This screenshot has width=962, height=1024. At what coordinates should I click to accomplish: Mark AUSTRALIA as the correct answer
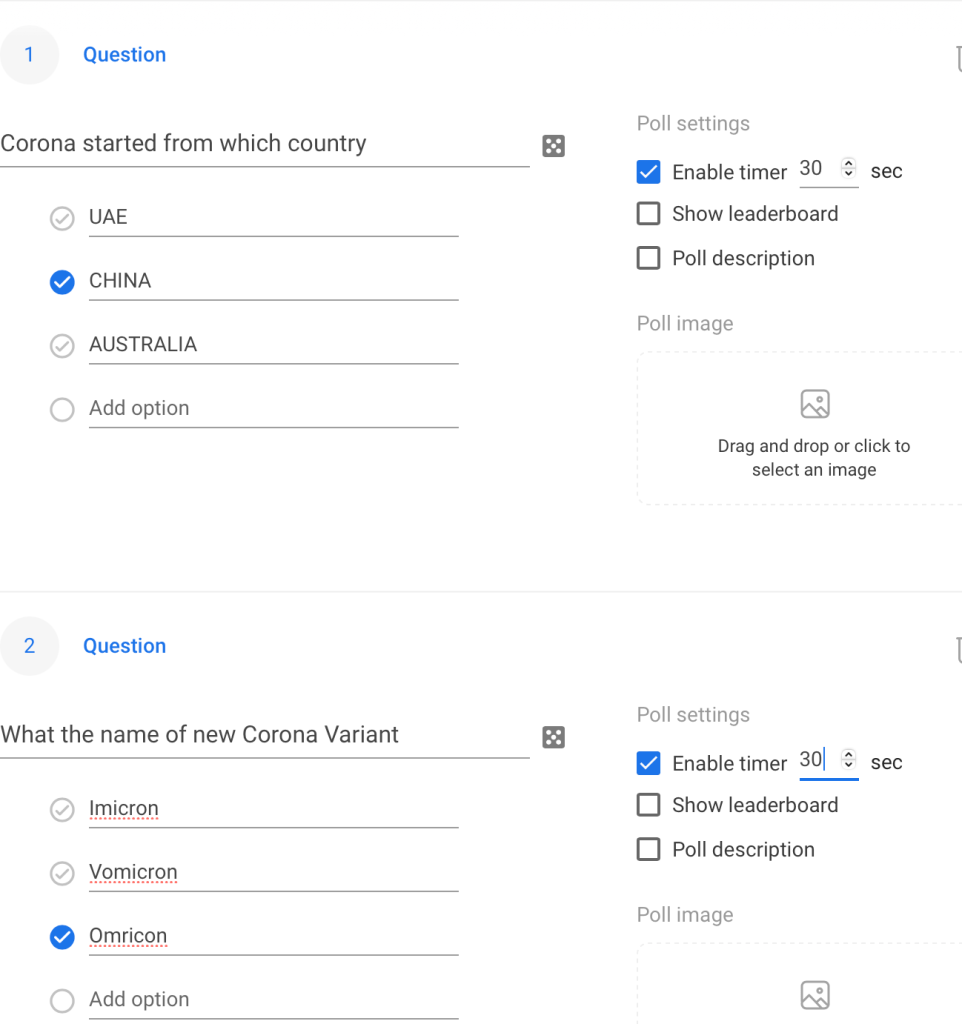point(62,346)
